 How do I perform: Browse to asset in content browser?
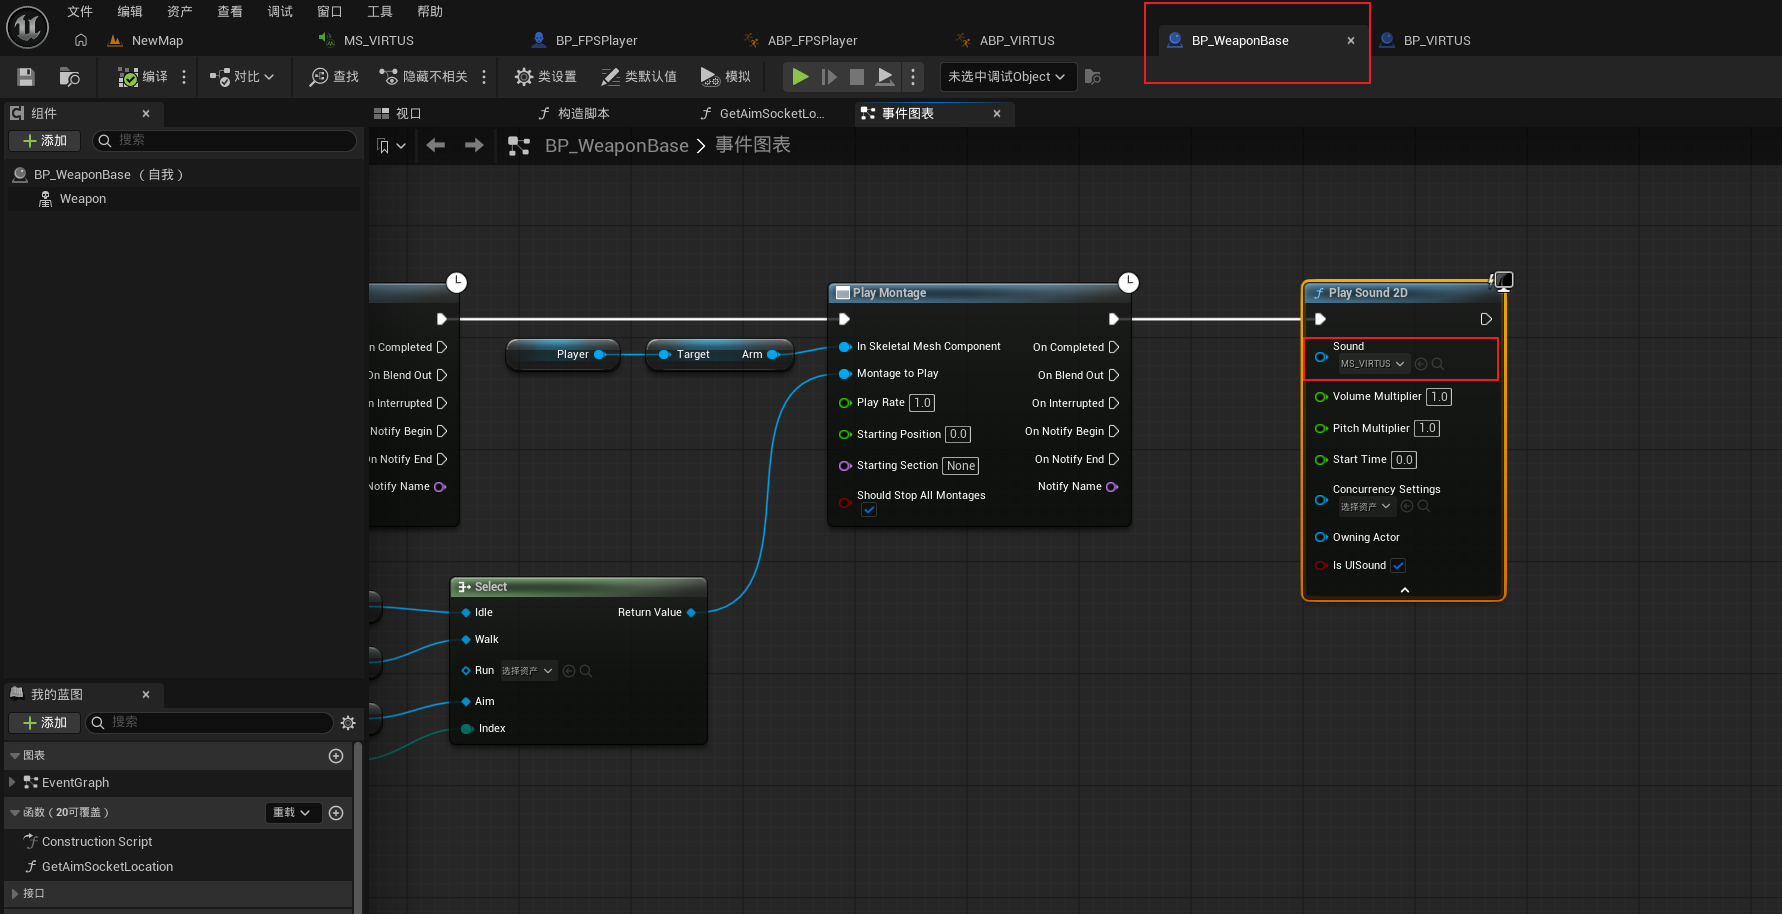(x=69, y=77)
